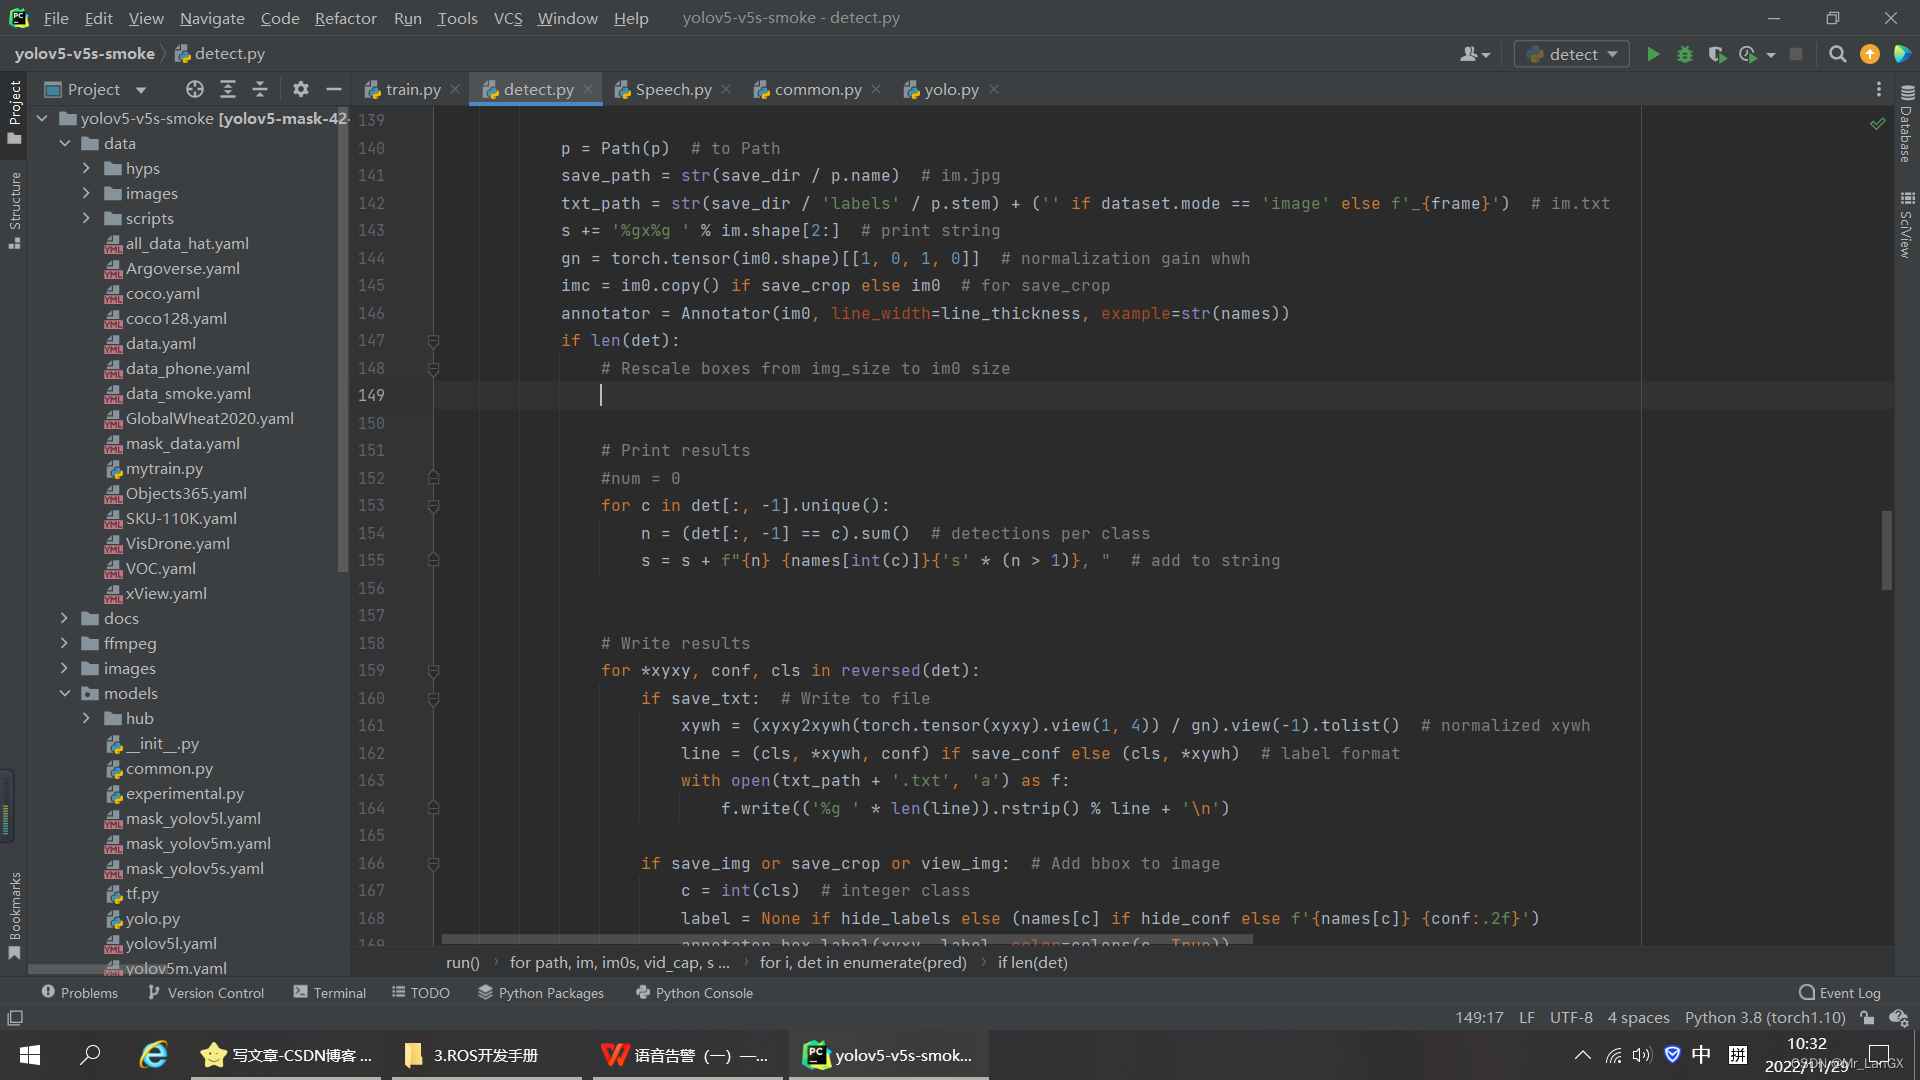Open Search Everywhere magnifier
Image resolution: width=1920 pixels, height=1080 pixels.
click(1837, 54)
